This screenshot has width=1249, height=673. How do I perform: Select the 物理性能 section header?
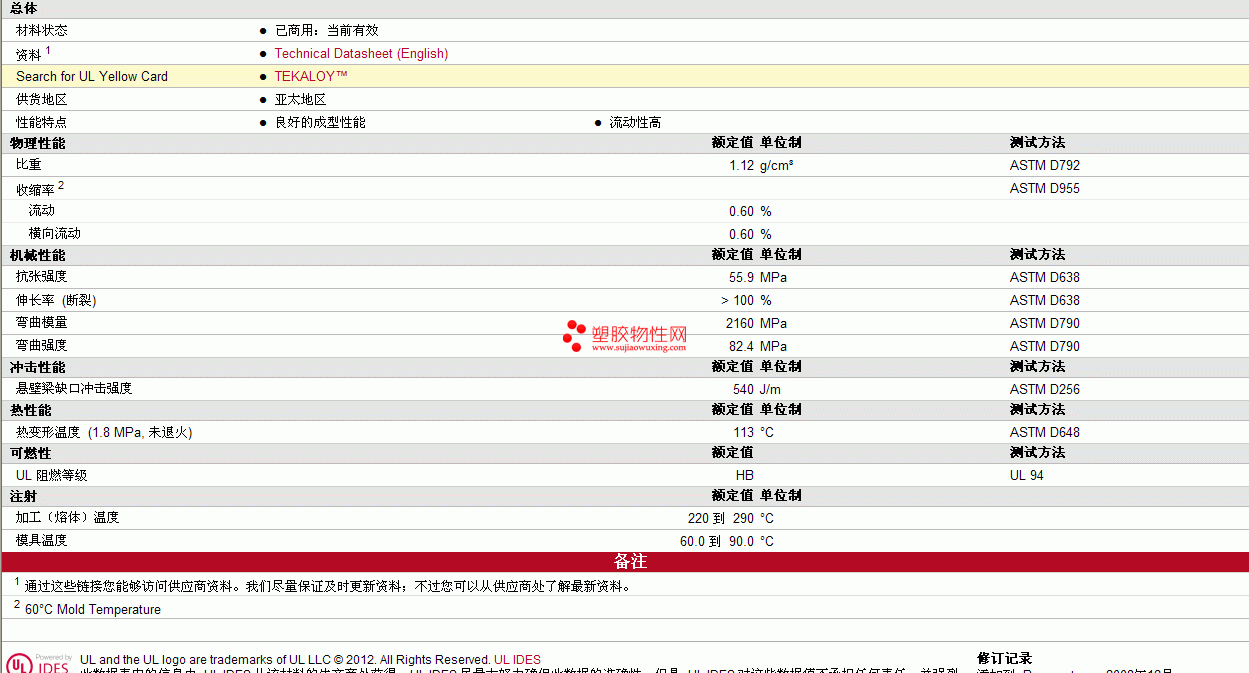(37, 143)
